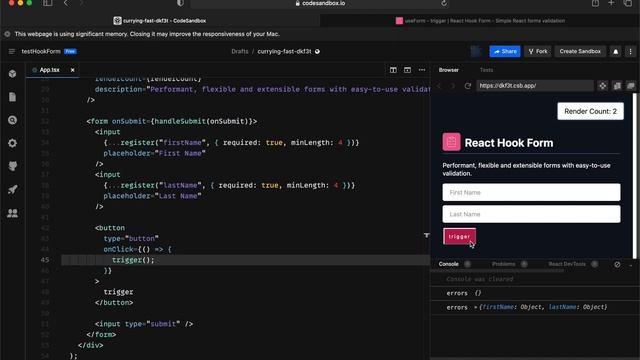Image resolution: width=640 pixels, height=360 pixels.
Task: Open the Sandbox Info sidebar icon
Action: click(x=13, y=74)
